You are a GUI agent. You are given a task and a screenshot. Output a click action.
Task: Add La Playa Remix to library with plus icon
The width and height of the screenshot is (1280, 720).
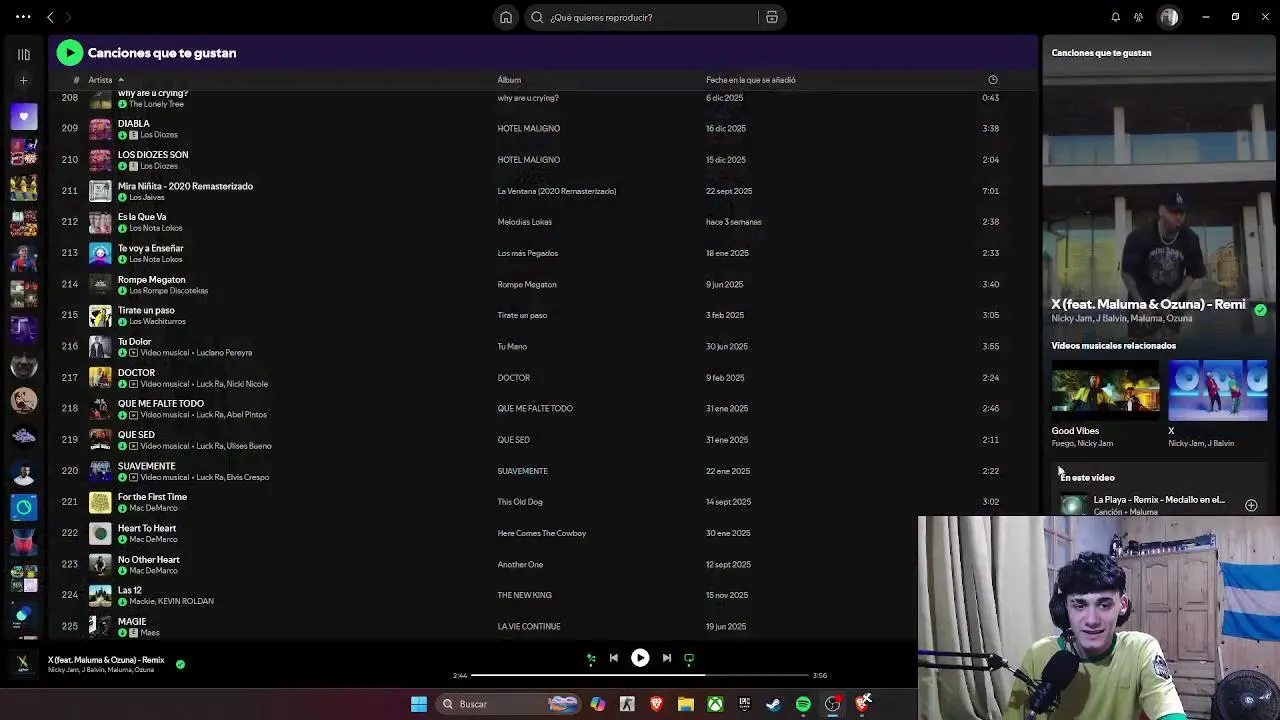(x=1251, y=505)
